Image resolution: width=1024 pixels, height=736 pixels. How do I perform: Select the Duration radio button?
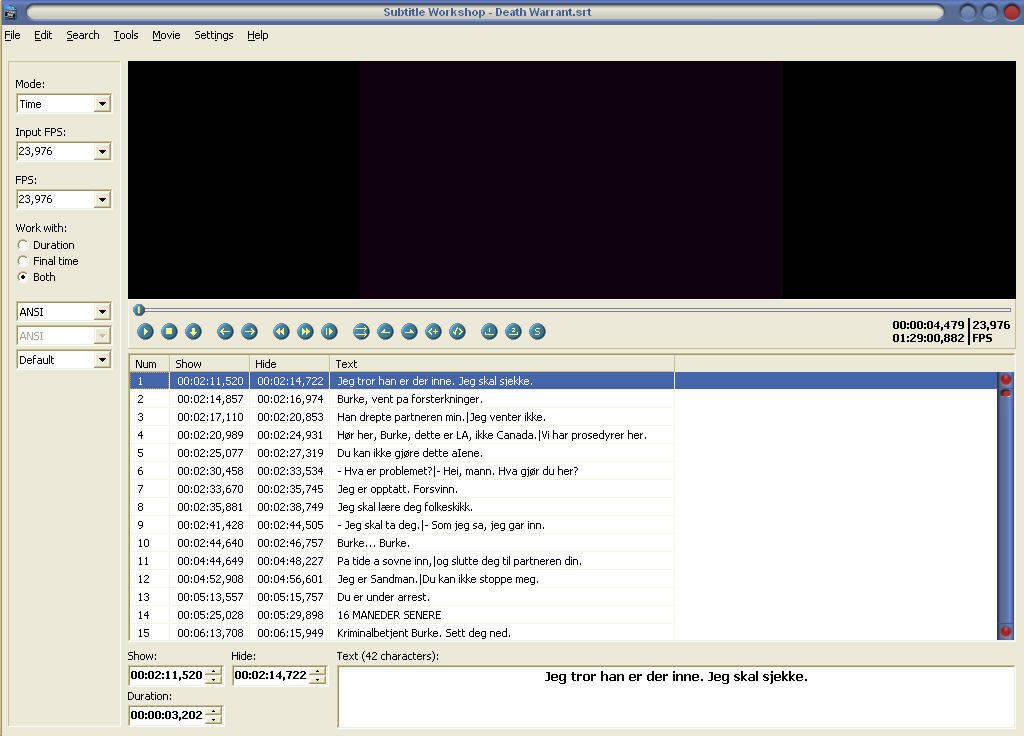click(23, 245)
